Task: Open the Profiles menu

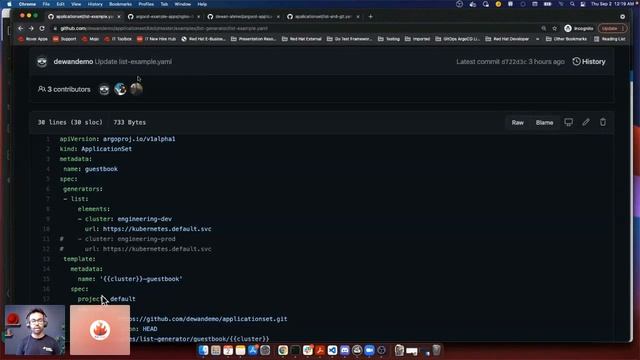Action: pos(146,4)
